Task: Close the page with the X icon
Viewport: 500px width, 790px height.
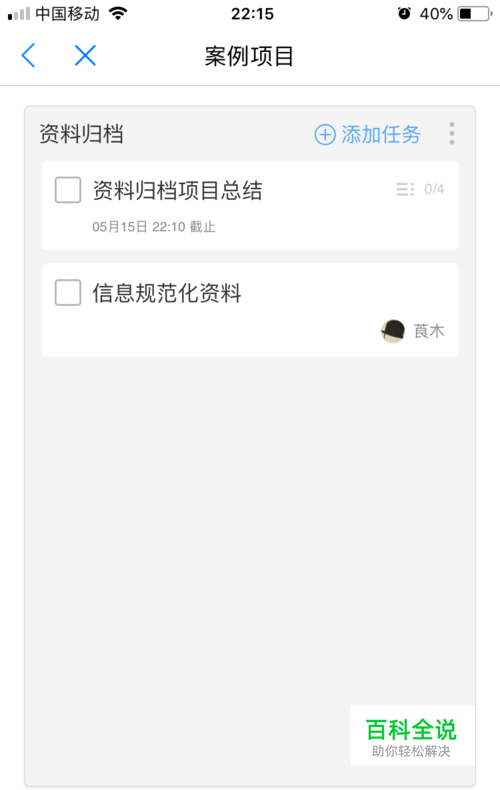Action: click(x=85, y=55)
